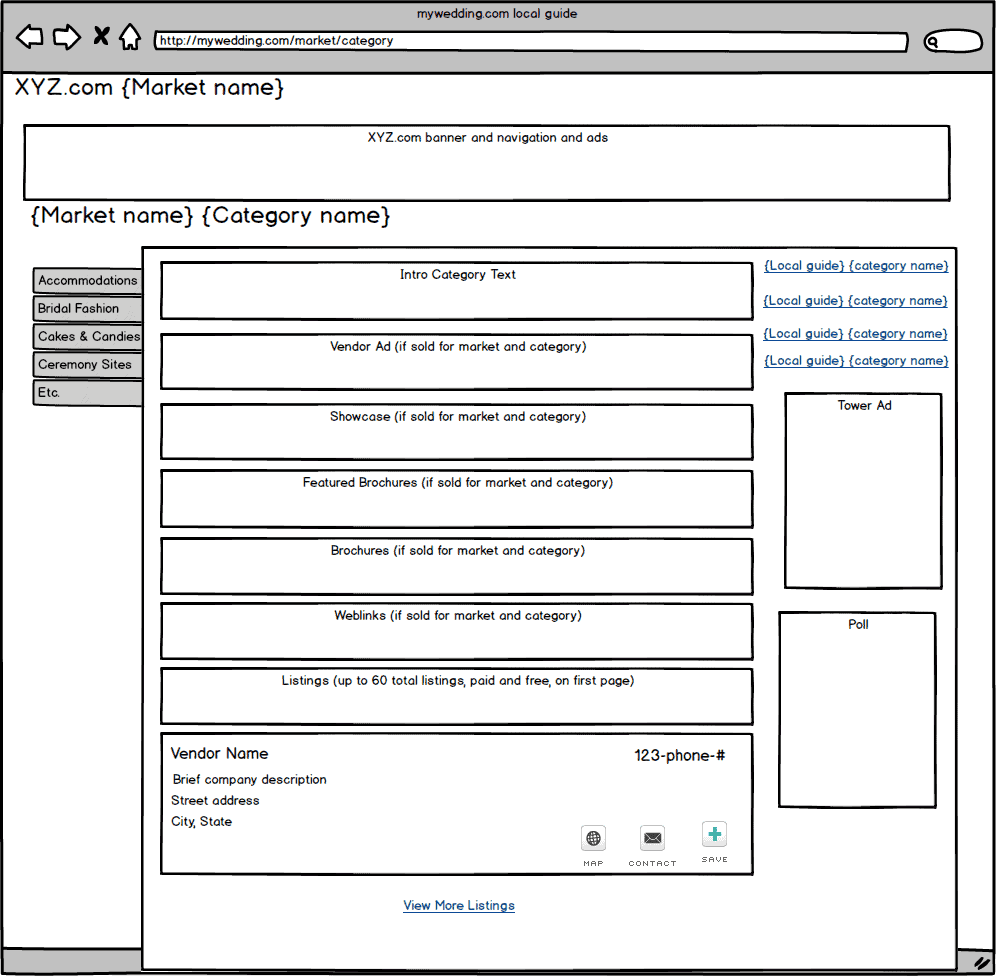Click the browser back arrow

point(30,38)
